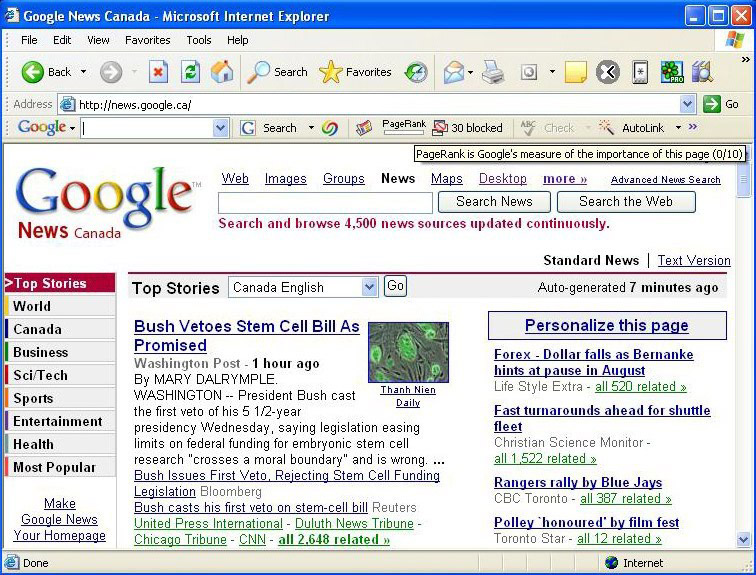The image size is (756, 575).
Task: Click the Google toolbar news icon
Action: (x=364, y=128)
